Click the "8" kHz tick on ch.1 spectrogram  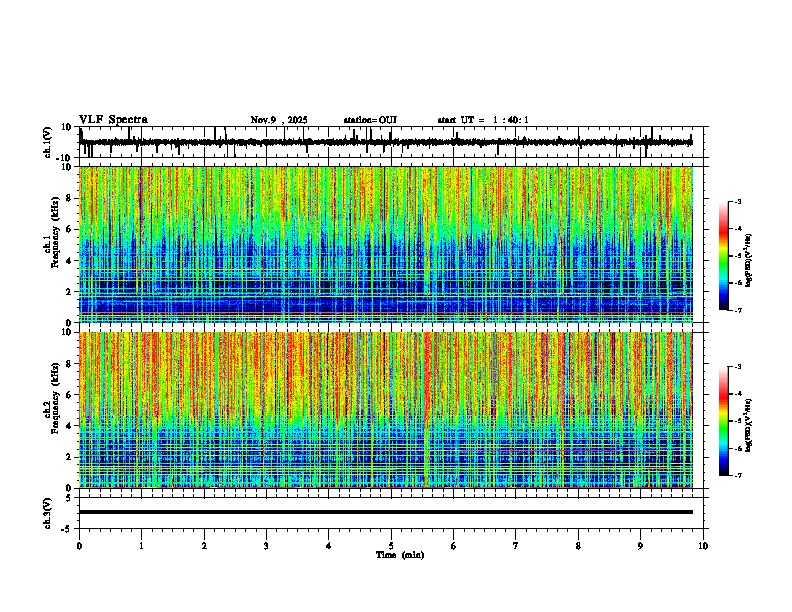[x=69, y=198]
